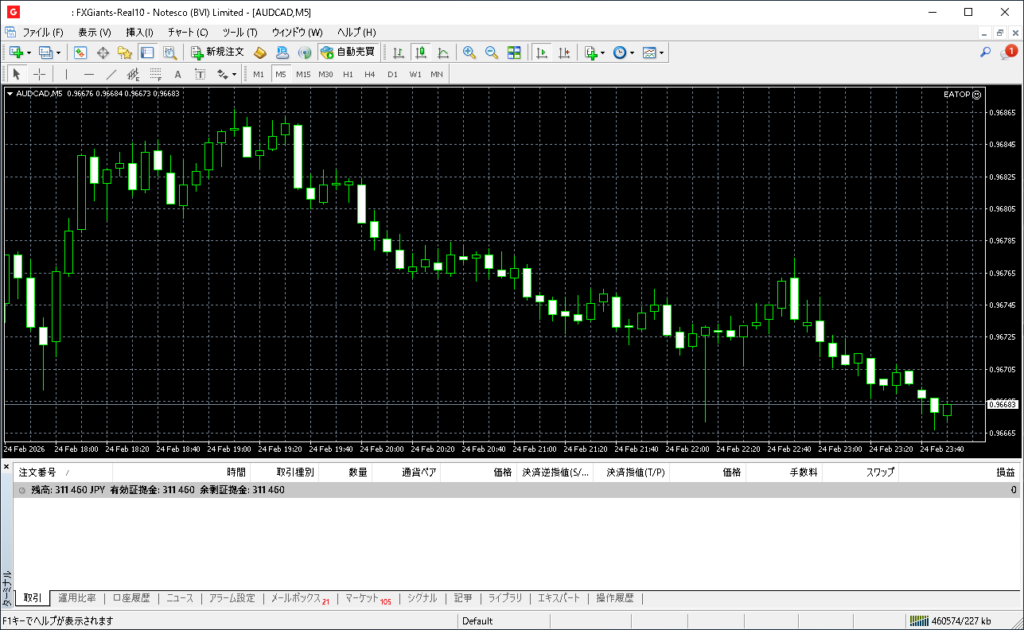
Task: Toggle the Chart Shift button
Action: click(x=565, y=52)
